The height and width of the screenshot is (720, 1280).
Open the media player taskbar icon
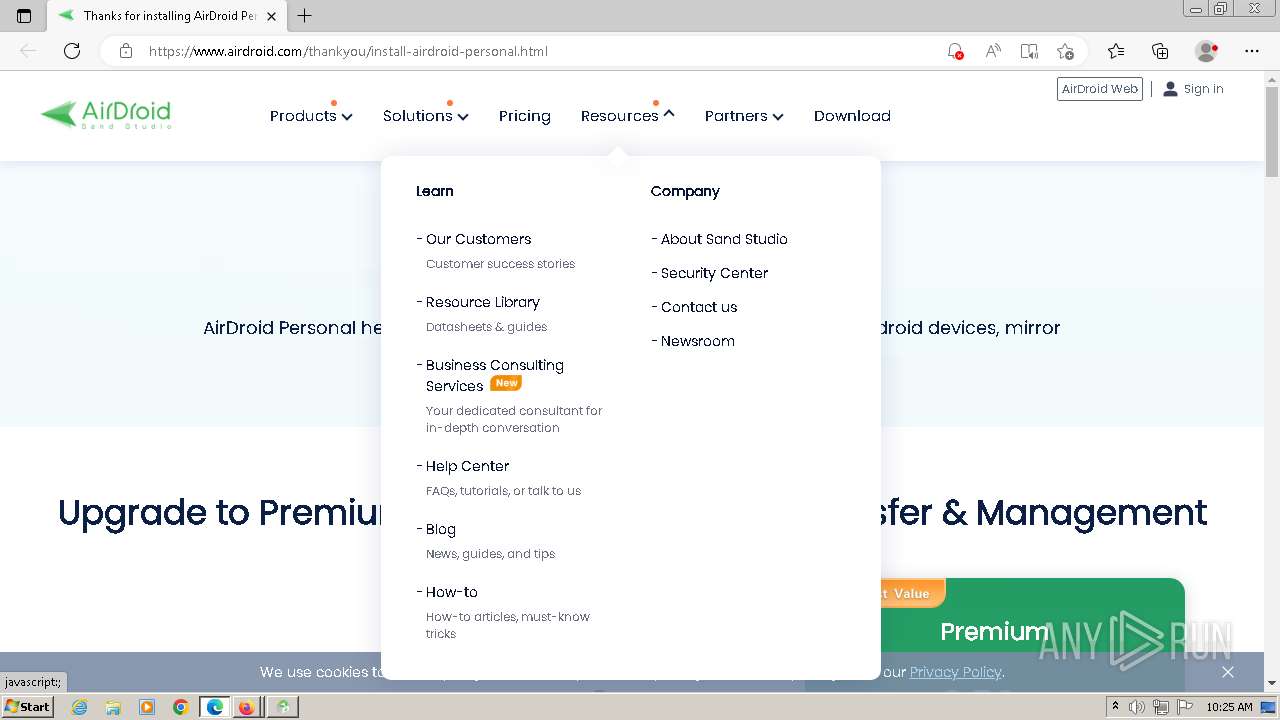click(147, 707)
